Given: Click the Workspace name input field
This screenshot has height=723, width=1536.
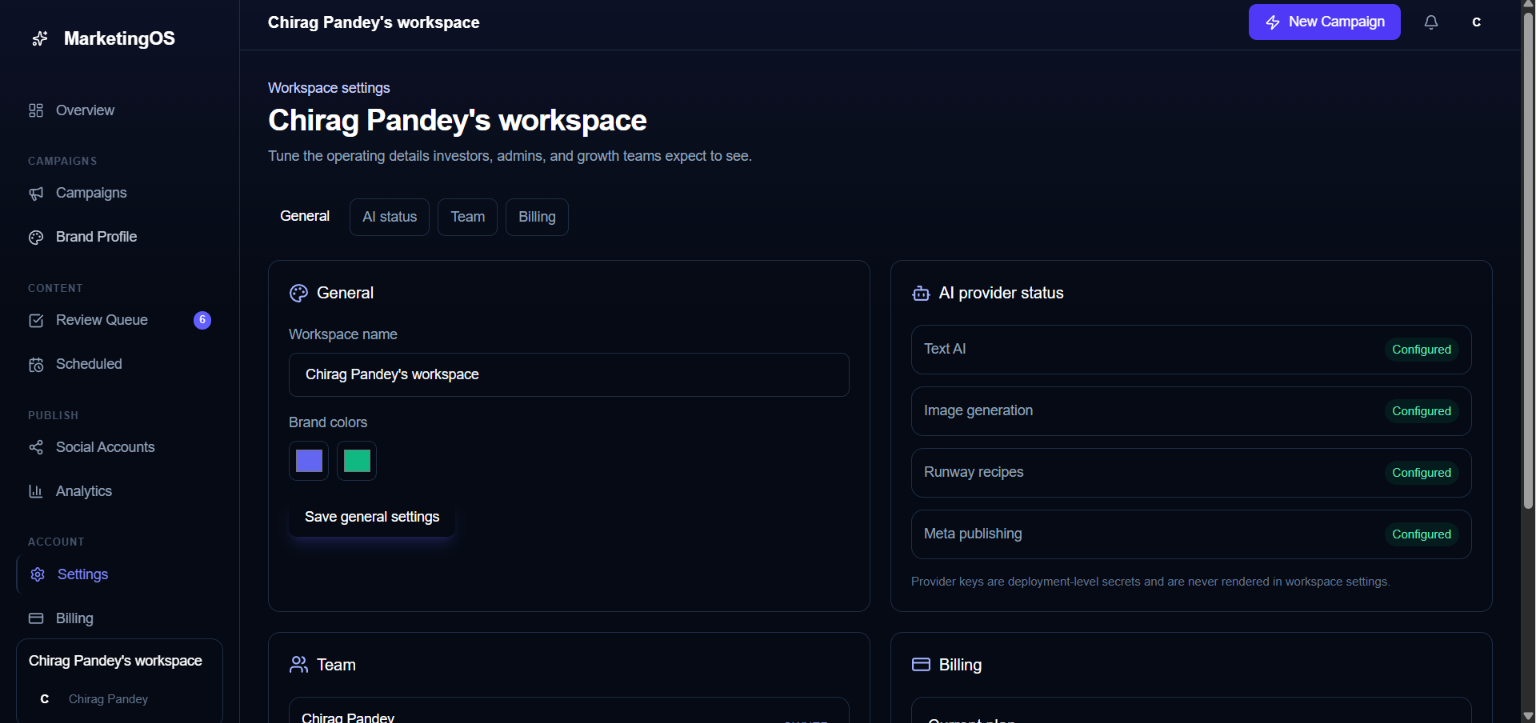Looking at the screenshot, I should pos(569,375).
